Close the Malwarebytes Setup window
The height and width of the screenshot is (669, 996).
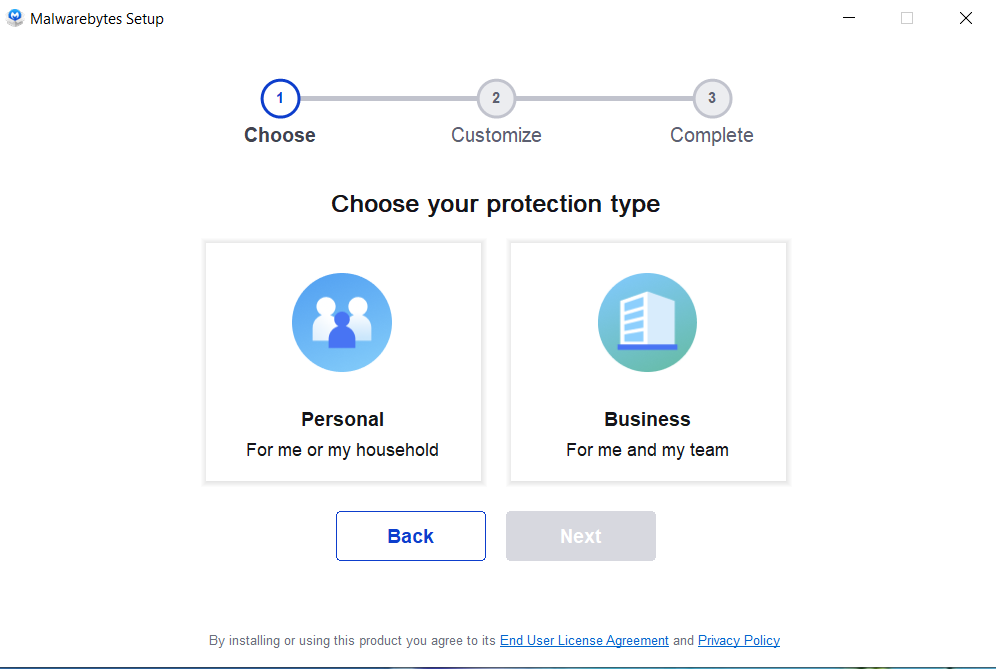coord(965,18)
